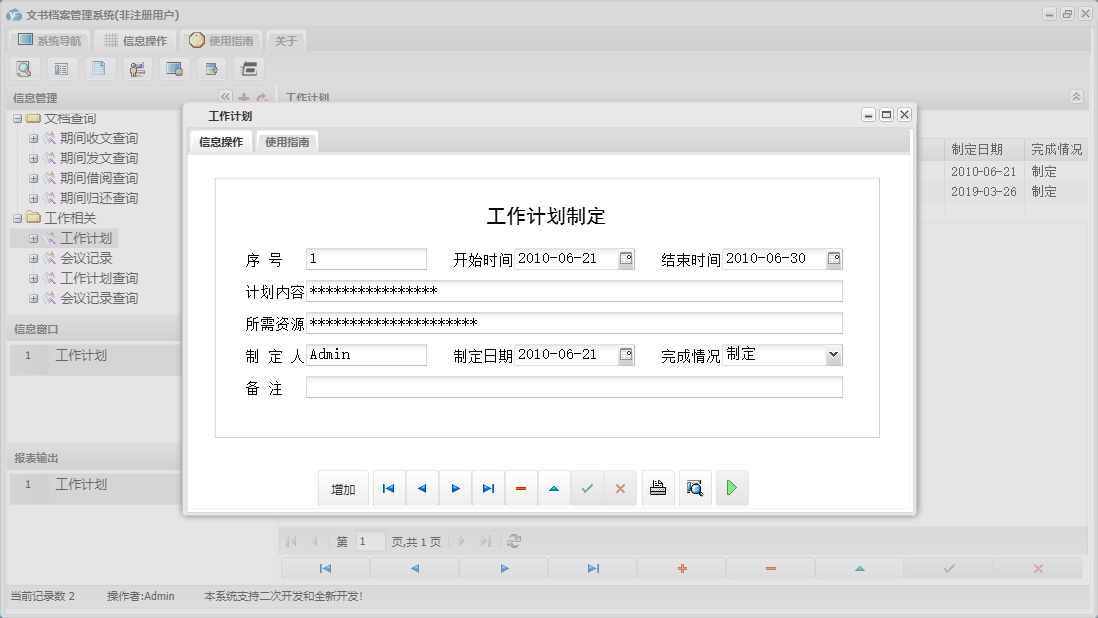The height and width of the screenshot is (618, 1098).
Task: Expand the 会议记录 tree node
Action: point(35,257)
